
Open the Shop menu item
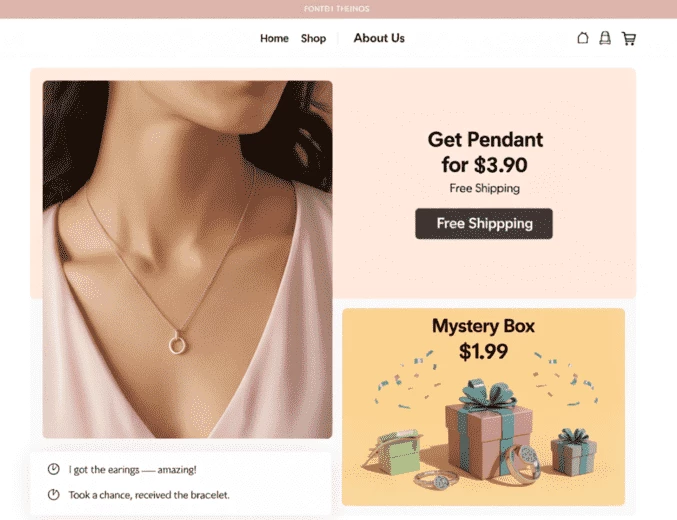313,38
